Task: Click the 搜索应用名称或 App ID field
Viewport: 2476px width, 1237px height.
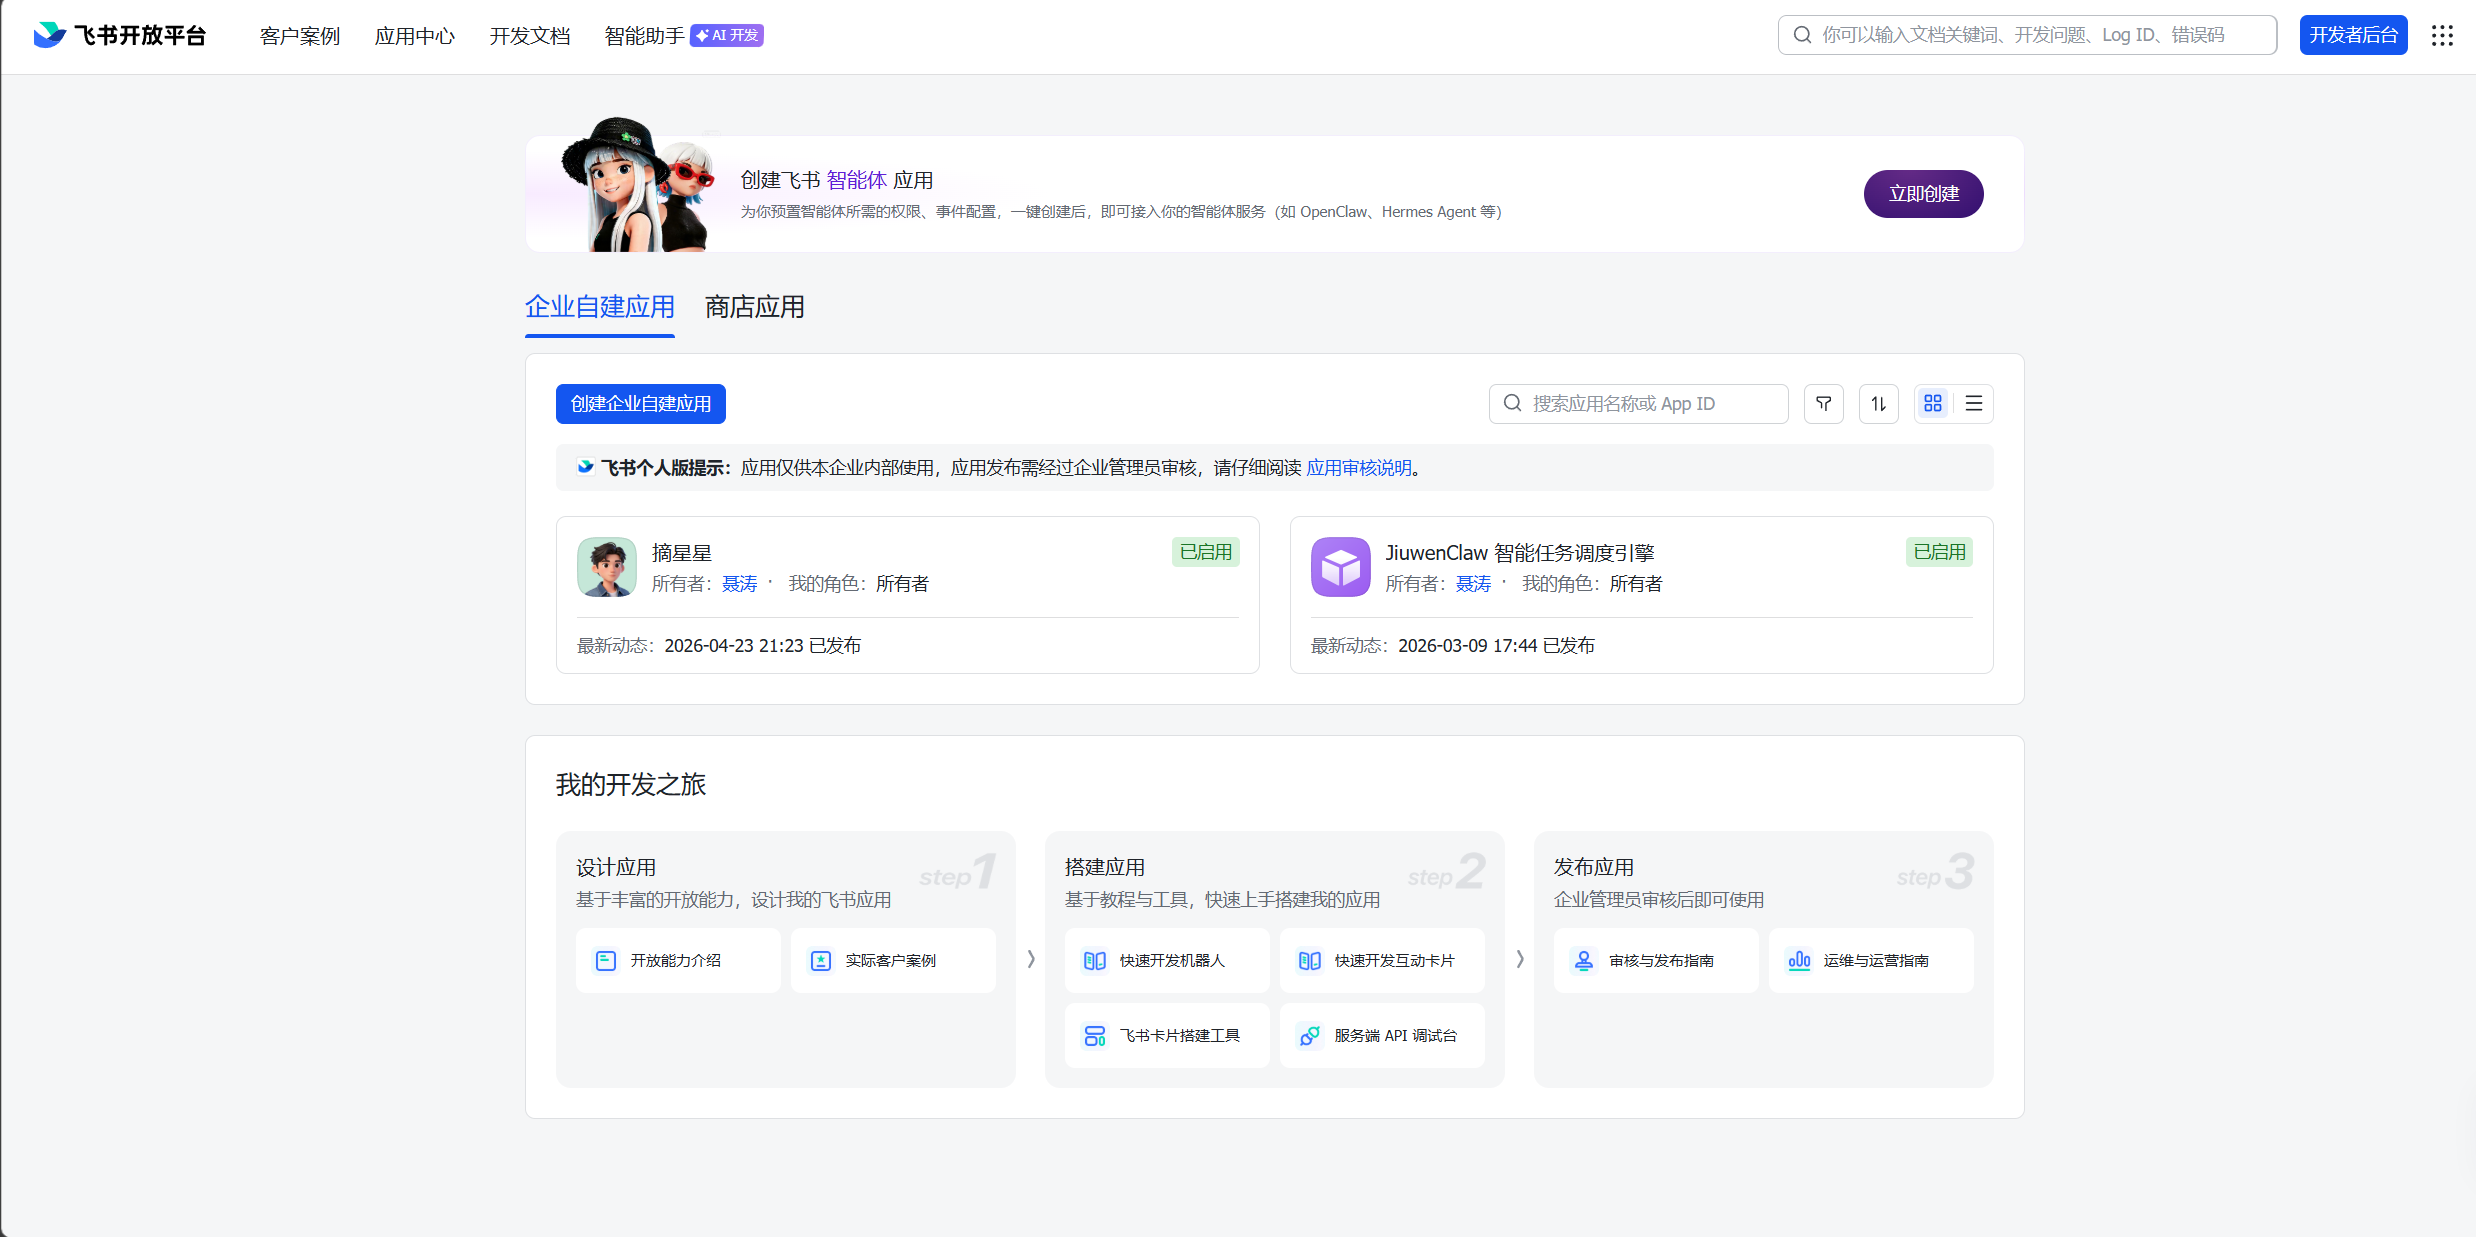Action: (1638, 404)
